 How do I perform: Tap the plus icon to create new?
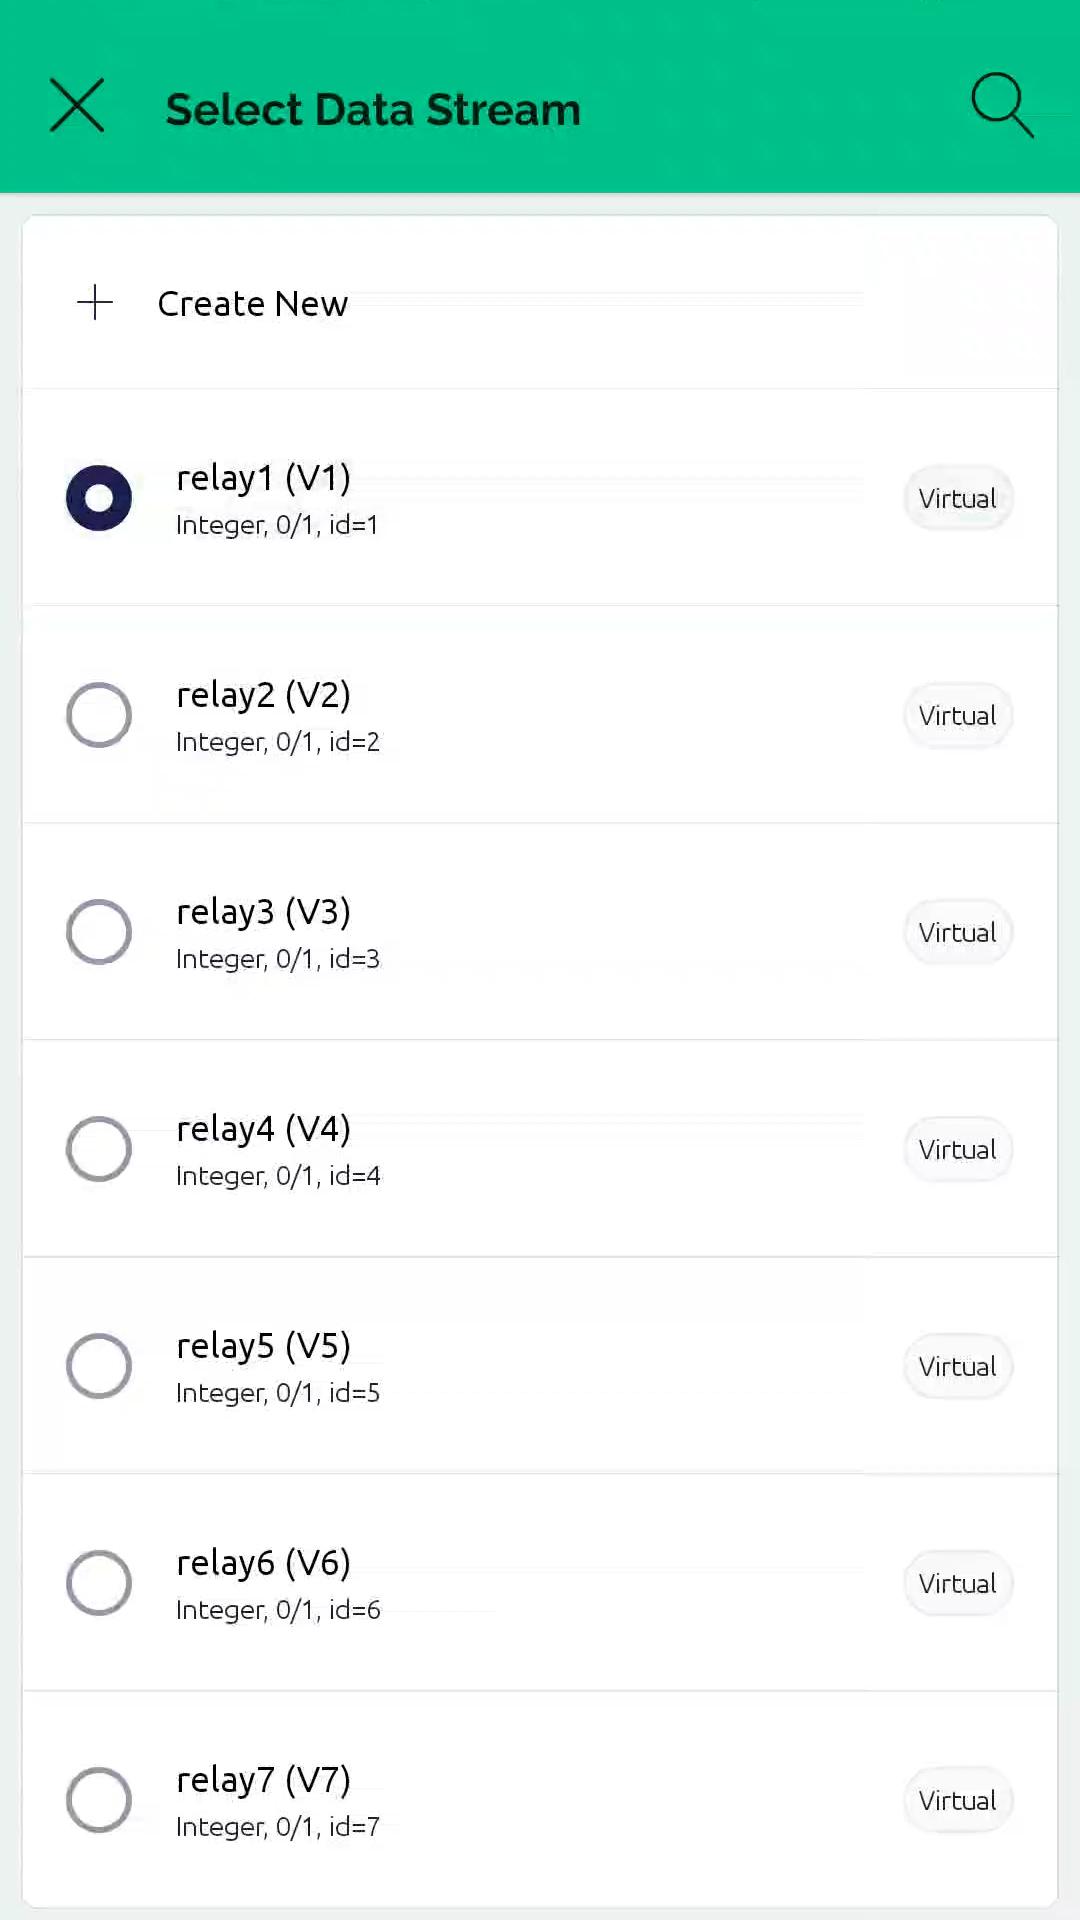point(95,302)
